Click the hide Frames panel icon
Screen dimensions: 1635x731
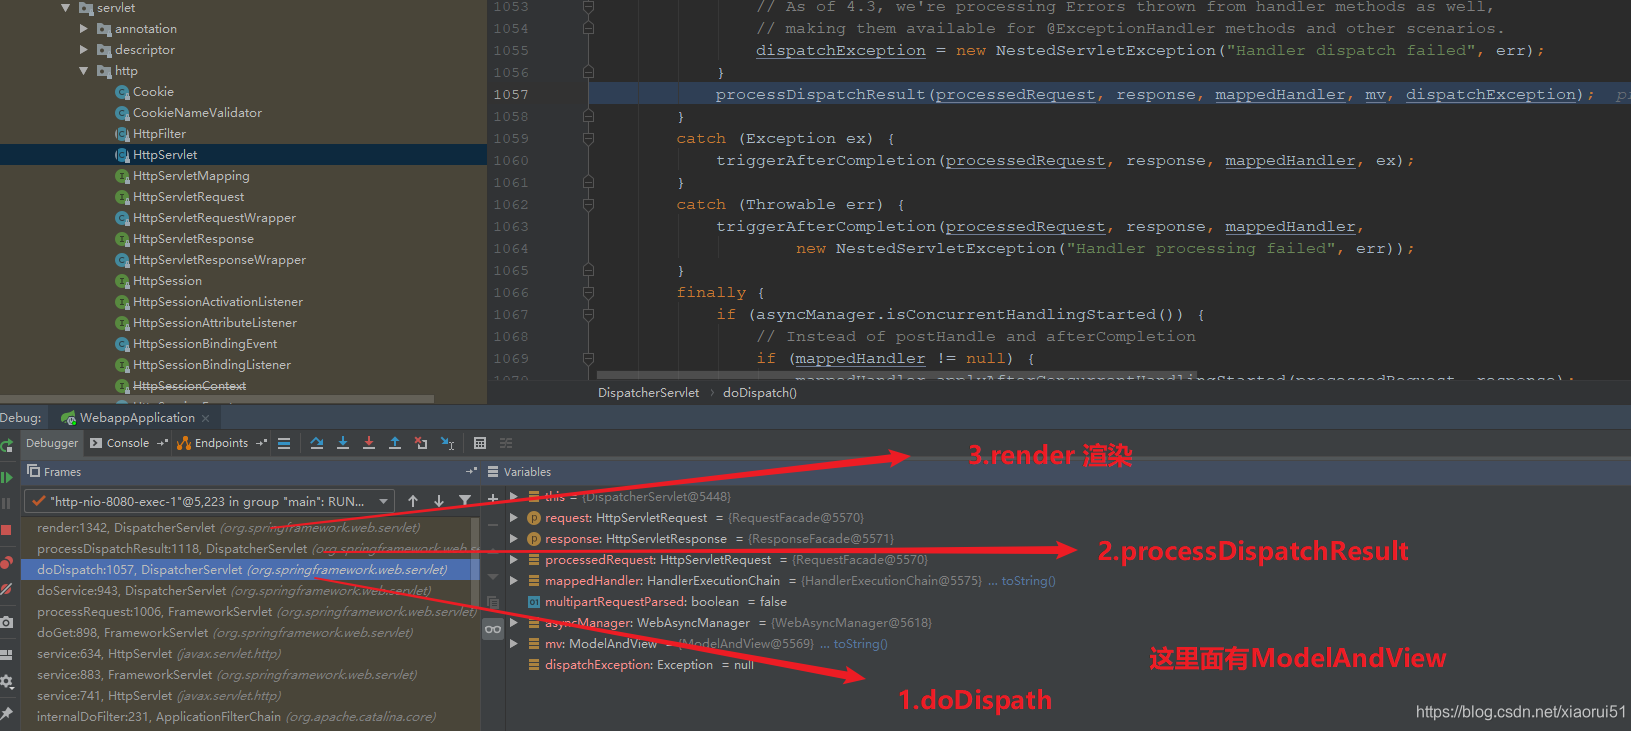point(472,471)
